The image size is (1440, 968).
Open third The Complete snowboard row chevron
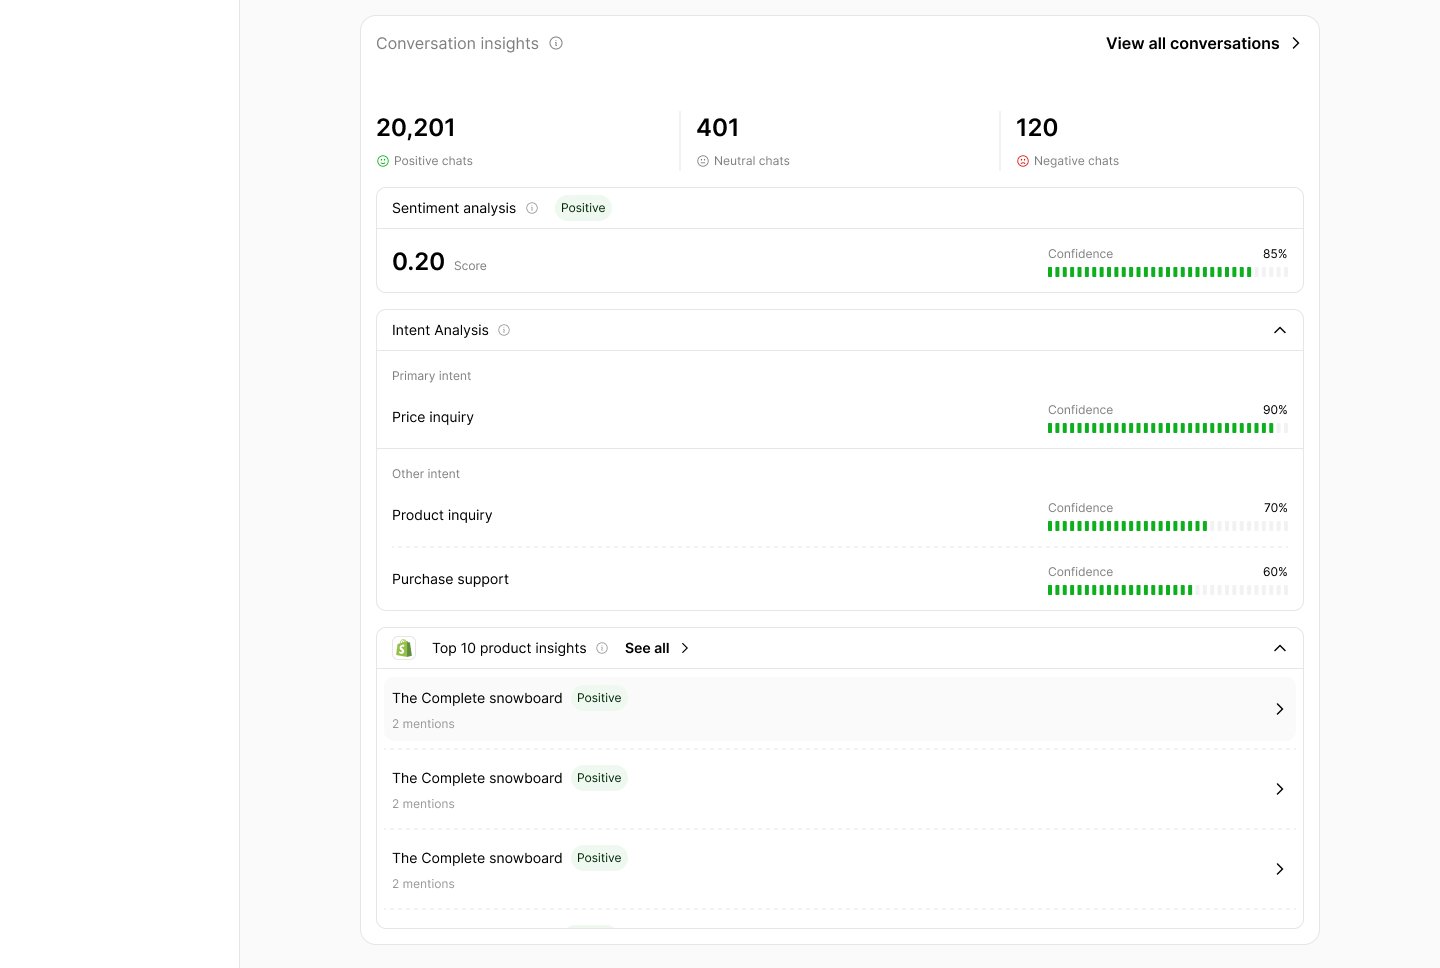click(x=1280, y=869)
